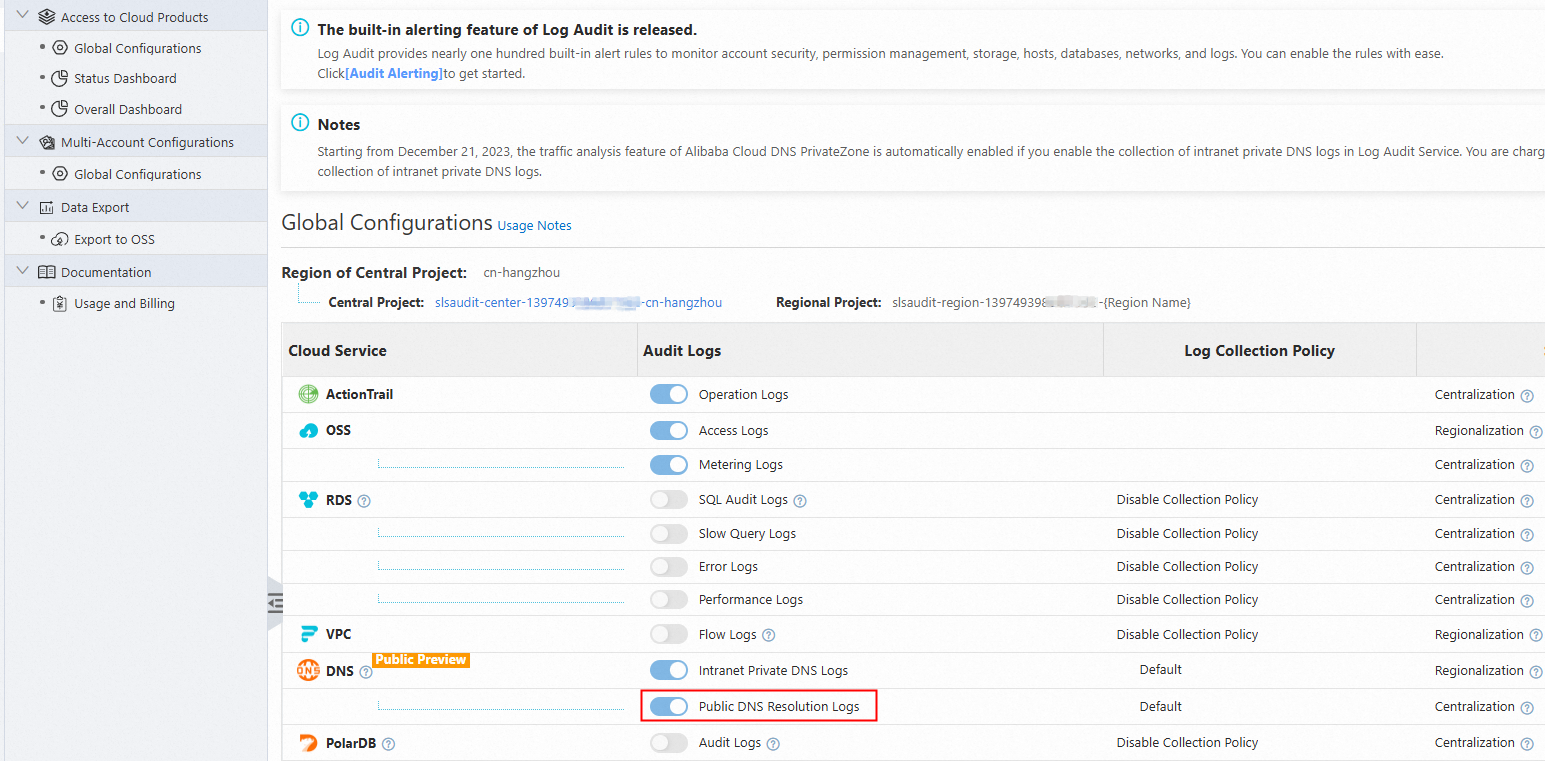Click the DNS service icon
The image size is (1545, 761).
pos(307,670)
